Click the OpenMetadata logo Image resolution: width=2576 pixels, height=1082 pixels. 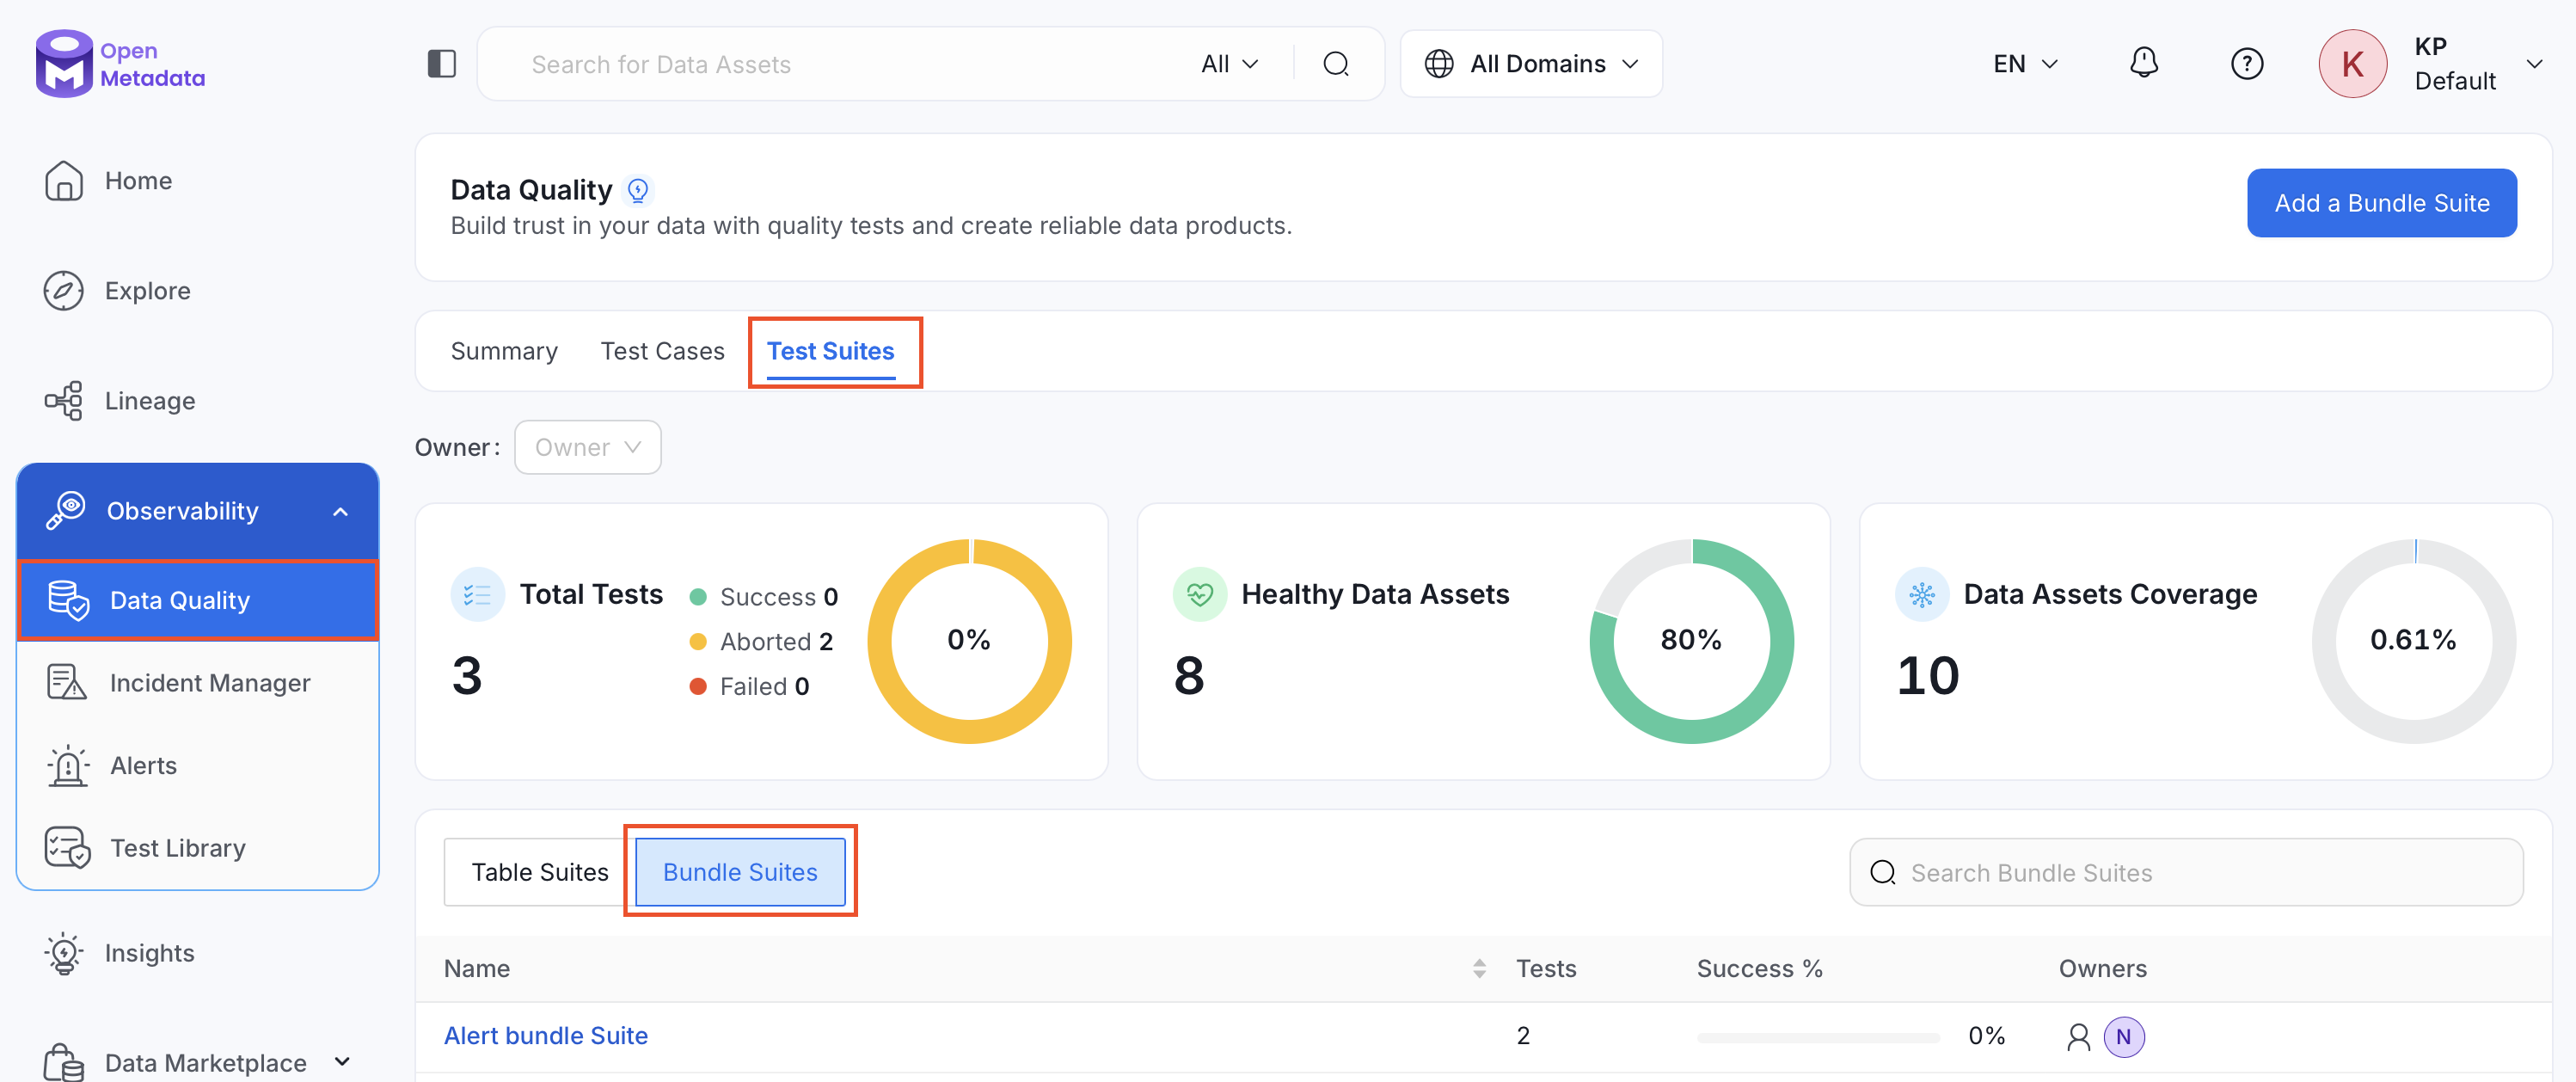coord(120,64)
